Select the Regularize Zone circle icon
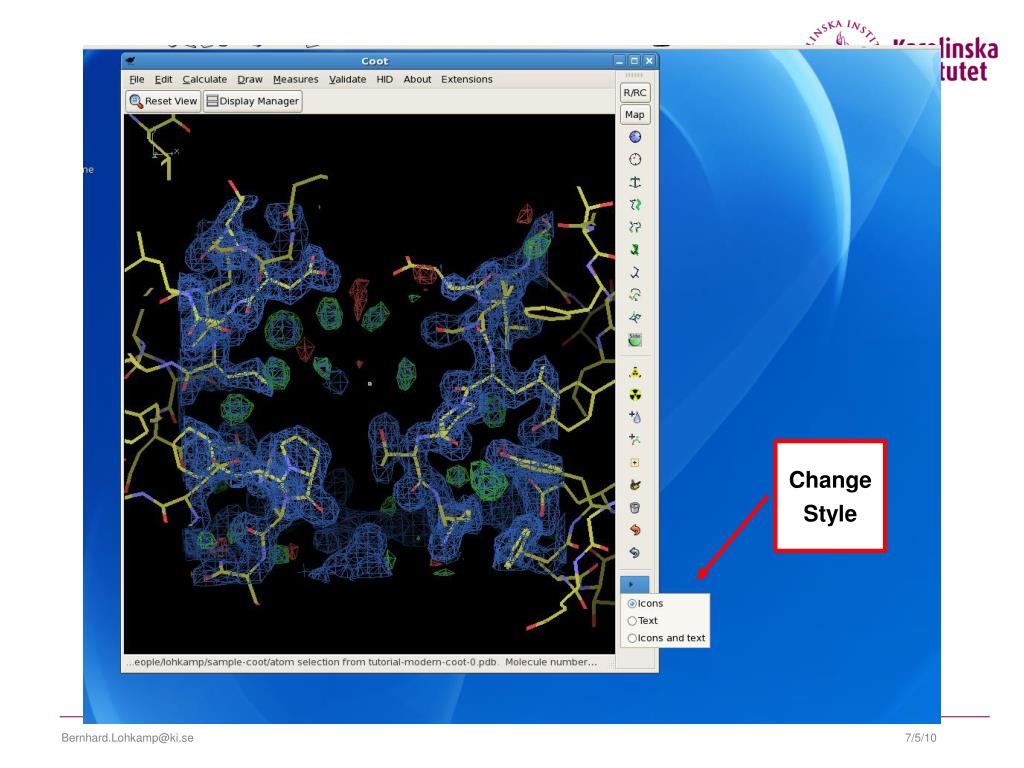The height and width of the screenshot is (768, 1024). coord(635,160)
